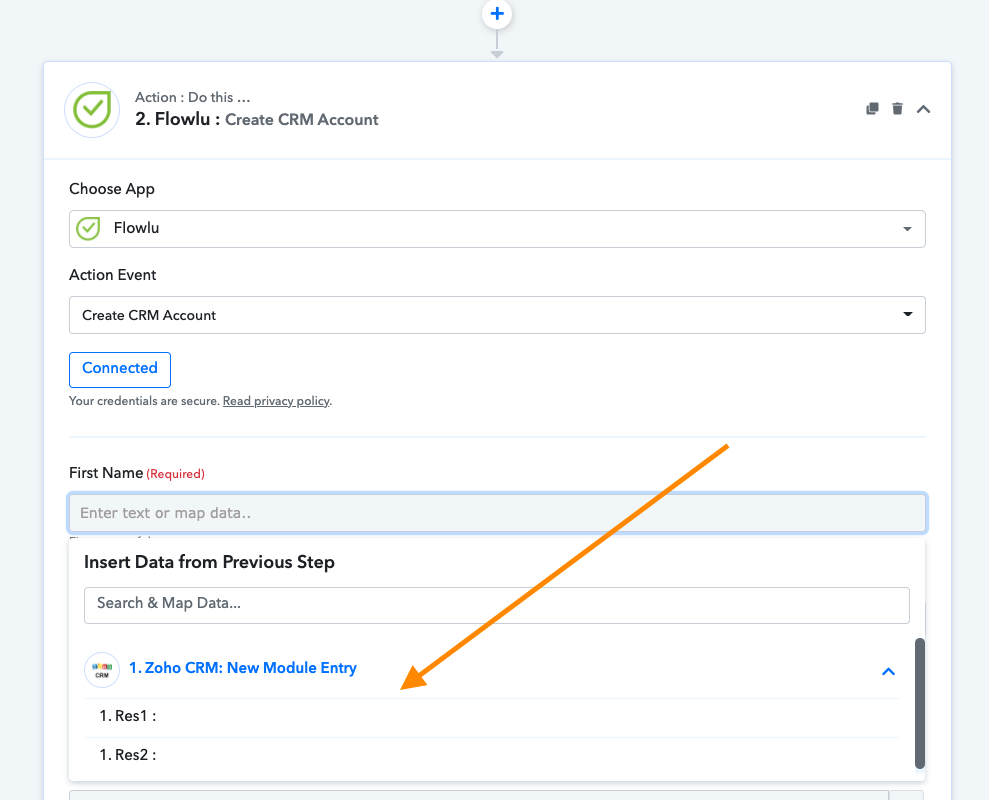Choose the '1. Res2 :' data entry
Viewport: 989px width, 800px height.
pos(492,756)
